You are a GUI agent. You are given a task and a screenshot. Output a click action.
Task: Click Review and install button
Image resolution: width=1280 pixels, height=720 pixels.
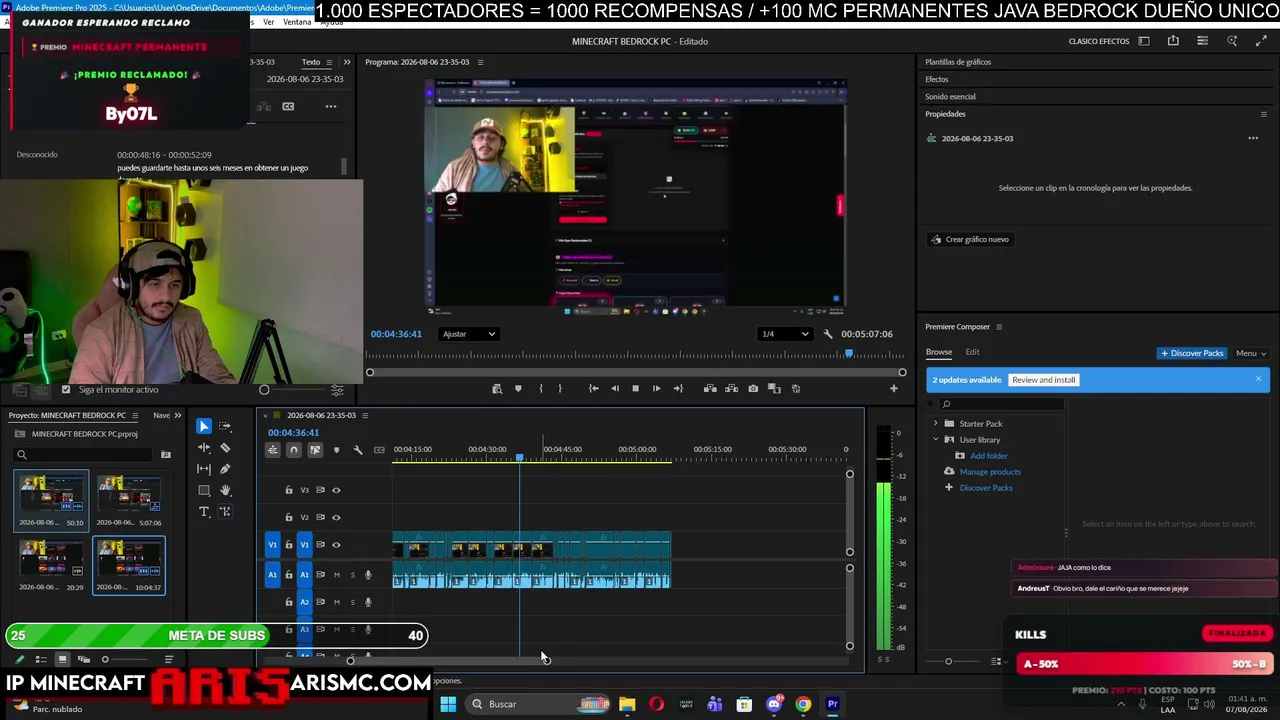1044,380
